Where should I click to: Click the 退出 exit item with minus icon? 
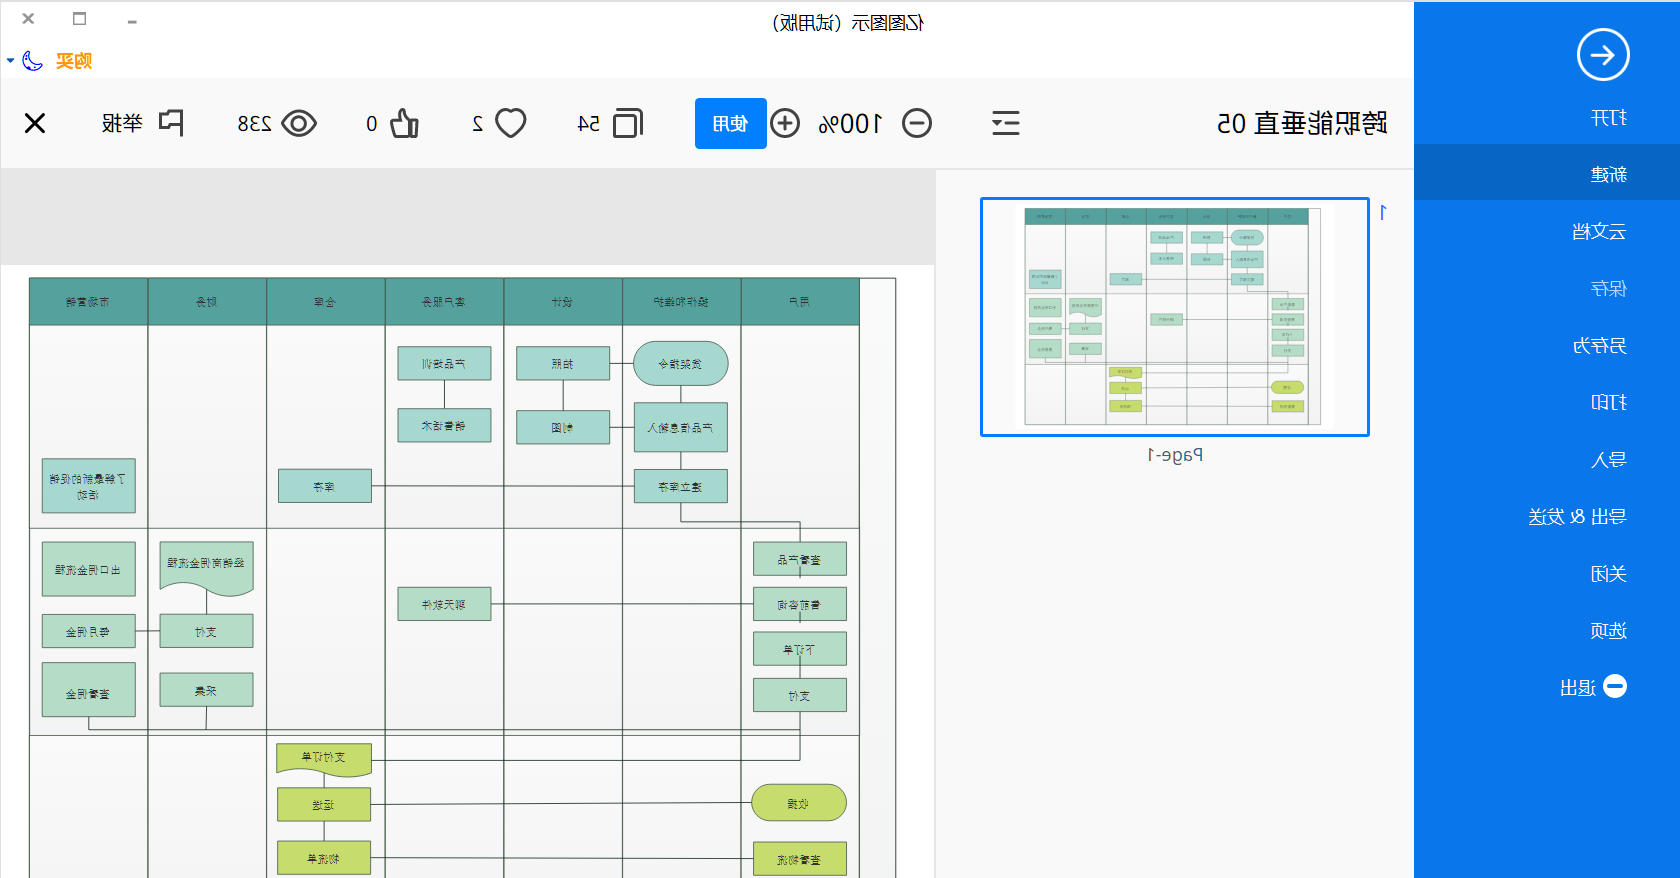pyautogui.click(x=1594, y=687)
